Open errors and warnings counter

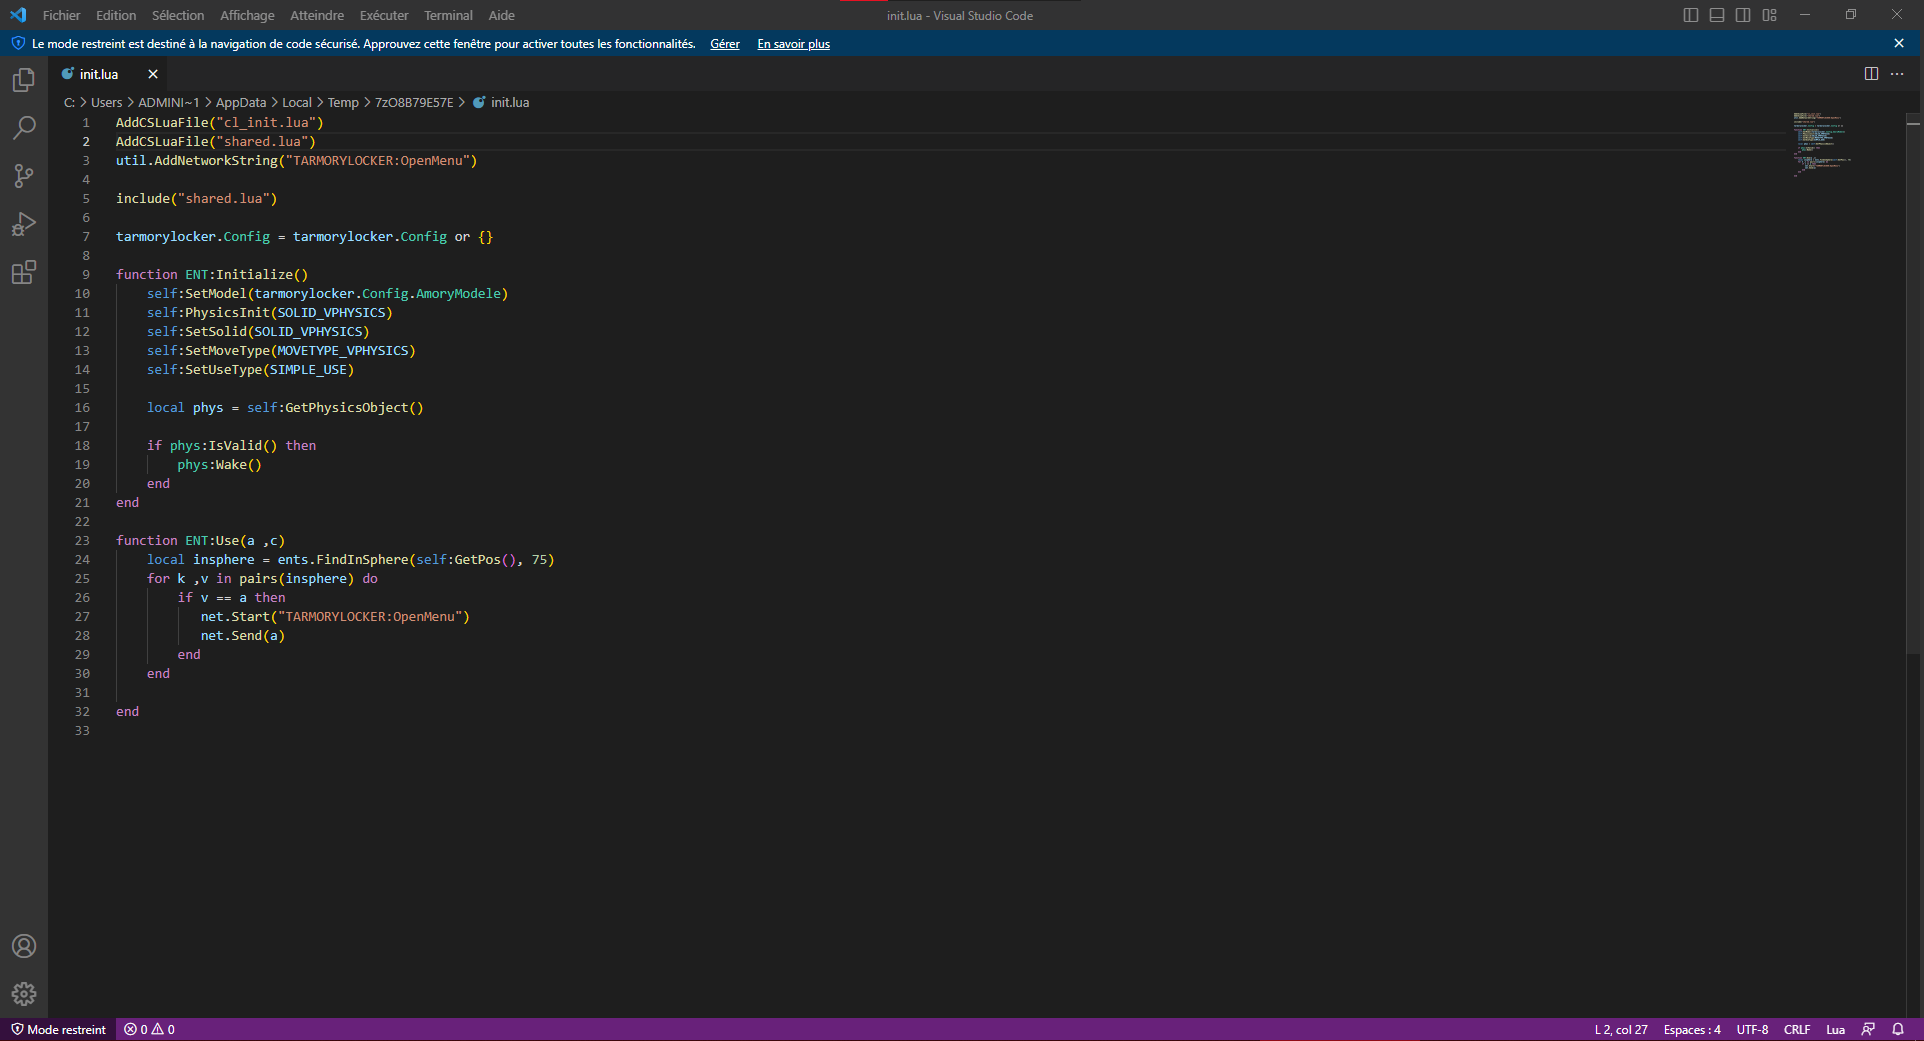150,1029
